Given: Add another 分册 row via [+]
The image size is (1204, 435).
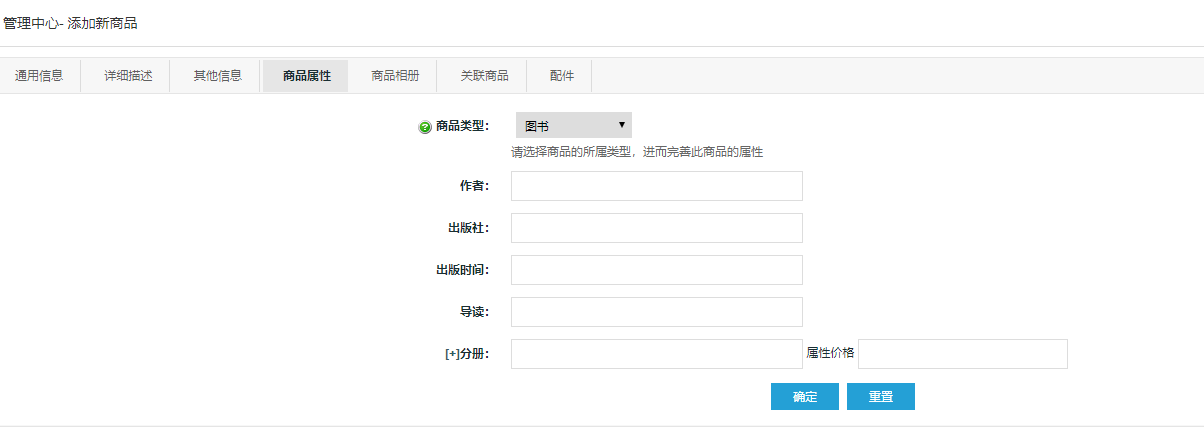Looking at the screenshot, I should tap(452, 354).
